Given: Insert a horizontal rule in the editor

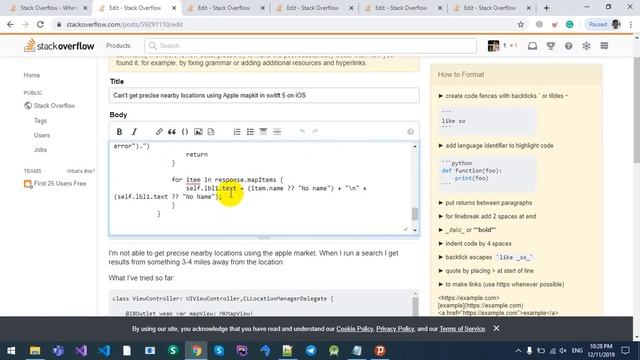Looking at the screenshot, I should (x=277, y=131).
